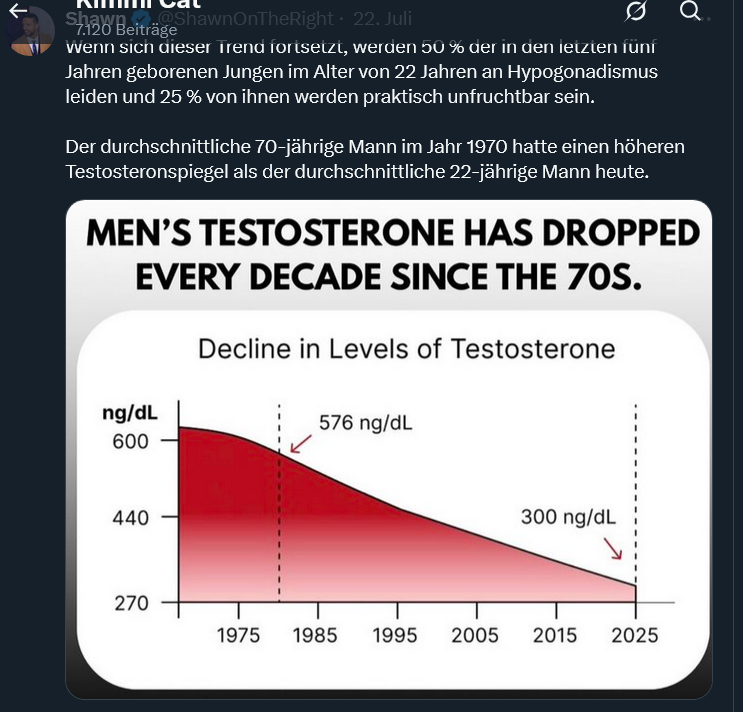Click the red arrow pointing at 576 ng/dL
Viewport: 743px width, 712px height.
[x=299, y=444]
